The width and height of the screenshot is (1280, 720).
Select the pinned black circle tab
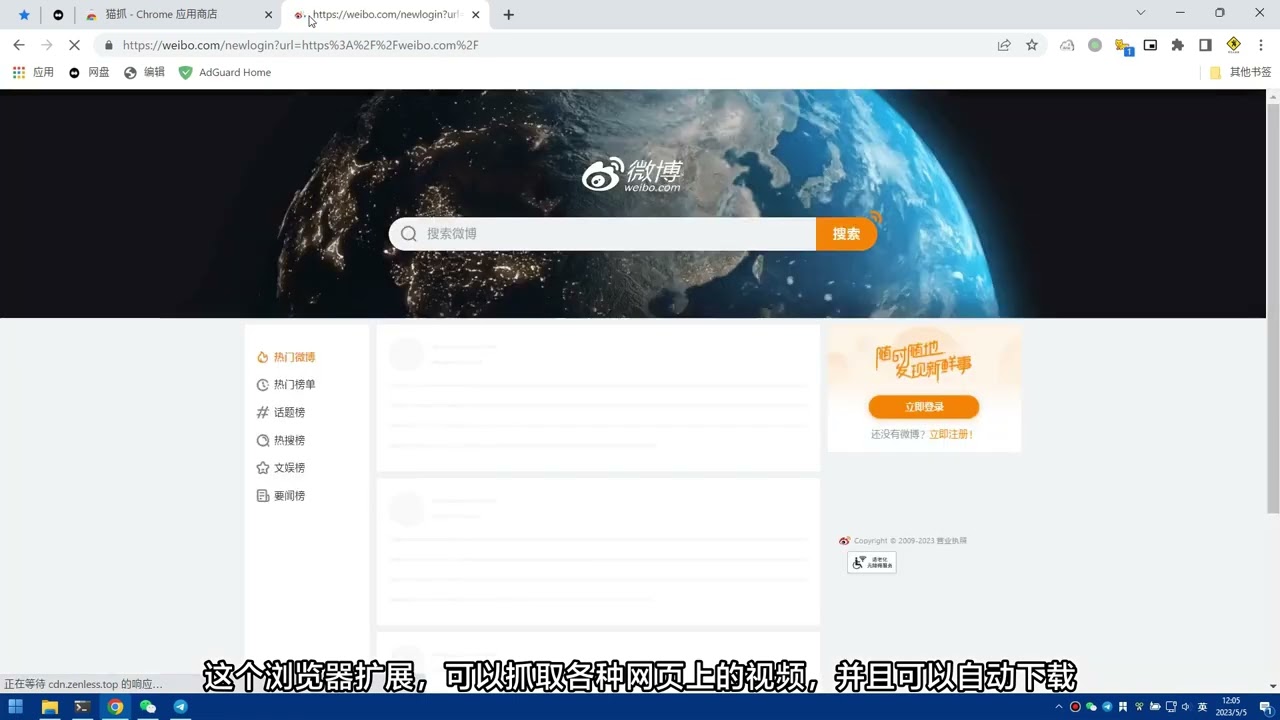(x=58, y=15)
